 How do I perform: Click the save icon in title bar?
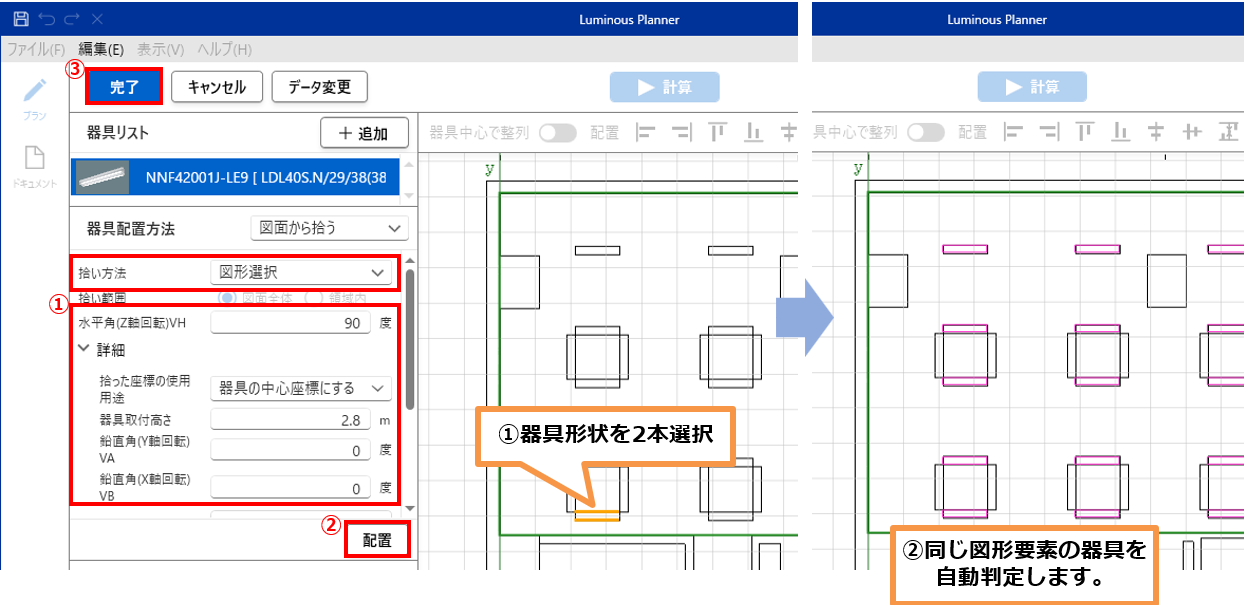pos(20,19)
